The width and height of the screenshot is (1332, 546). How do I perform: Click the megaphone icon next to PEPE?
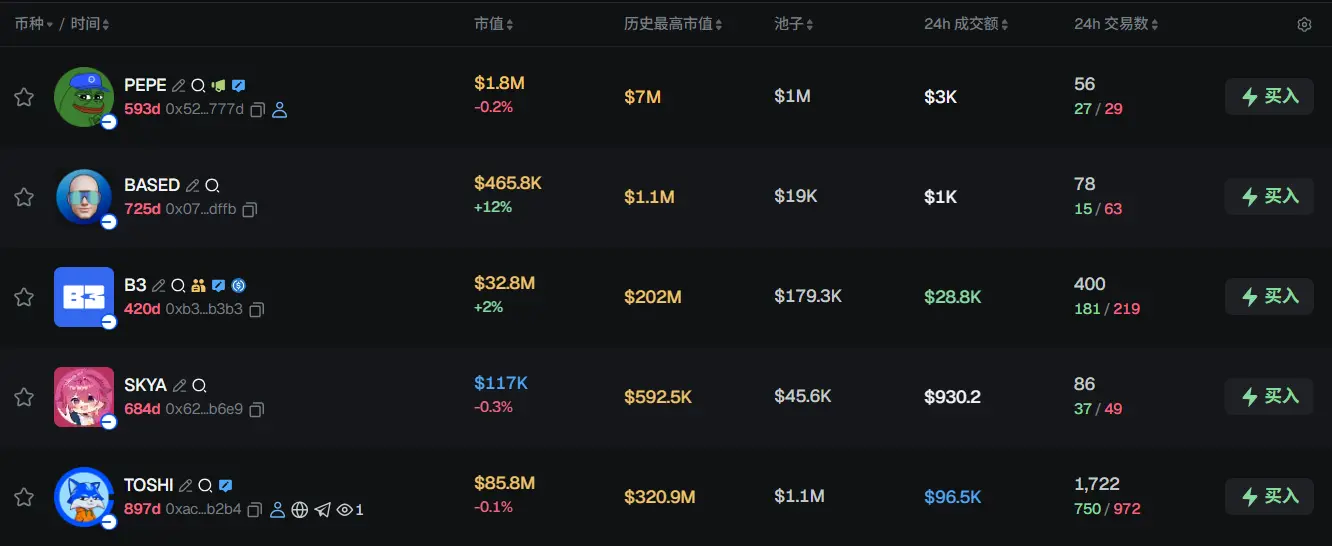[x=219, y=86]
